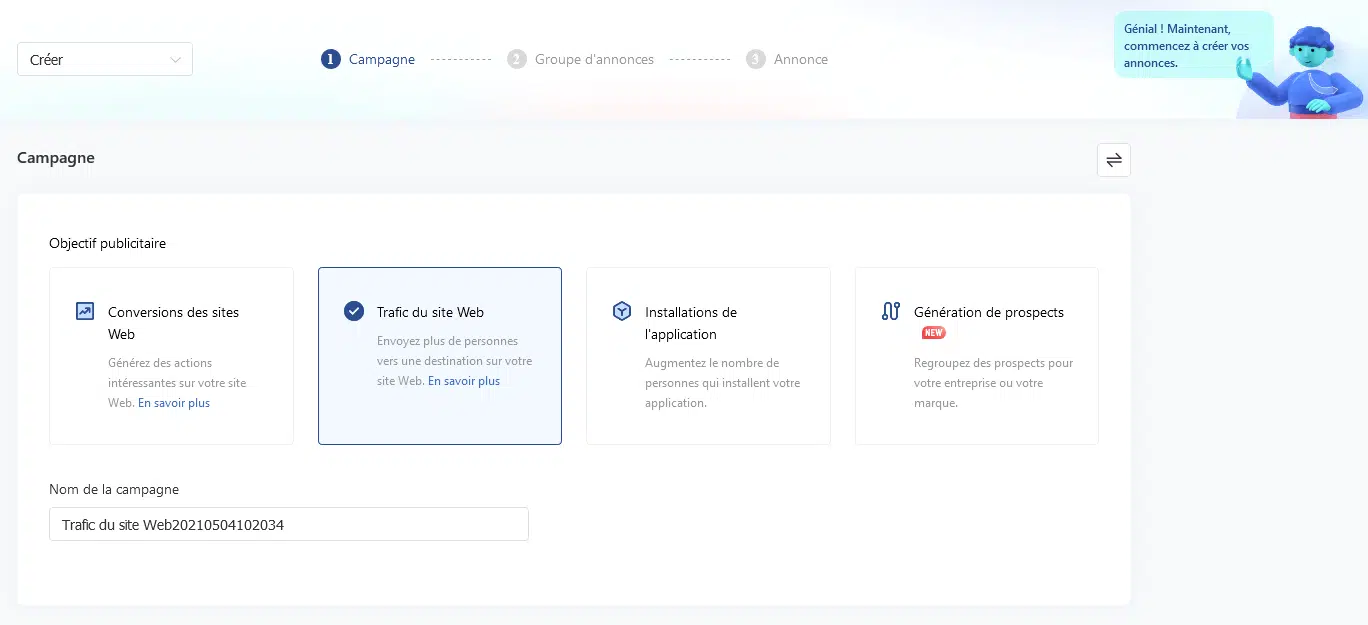1368x625 pixels.
Task: Click the checkmark icon on Trafic du site Web
Action: [354, 311]
